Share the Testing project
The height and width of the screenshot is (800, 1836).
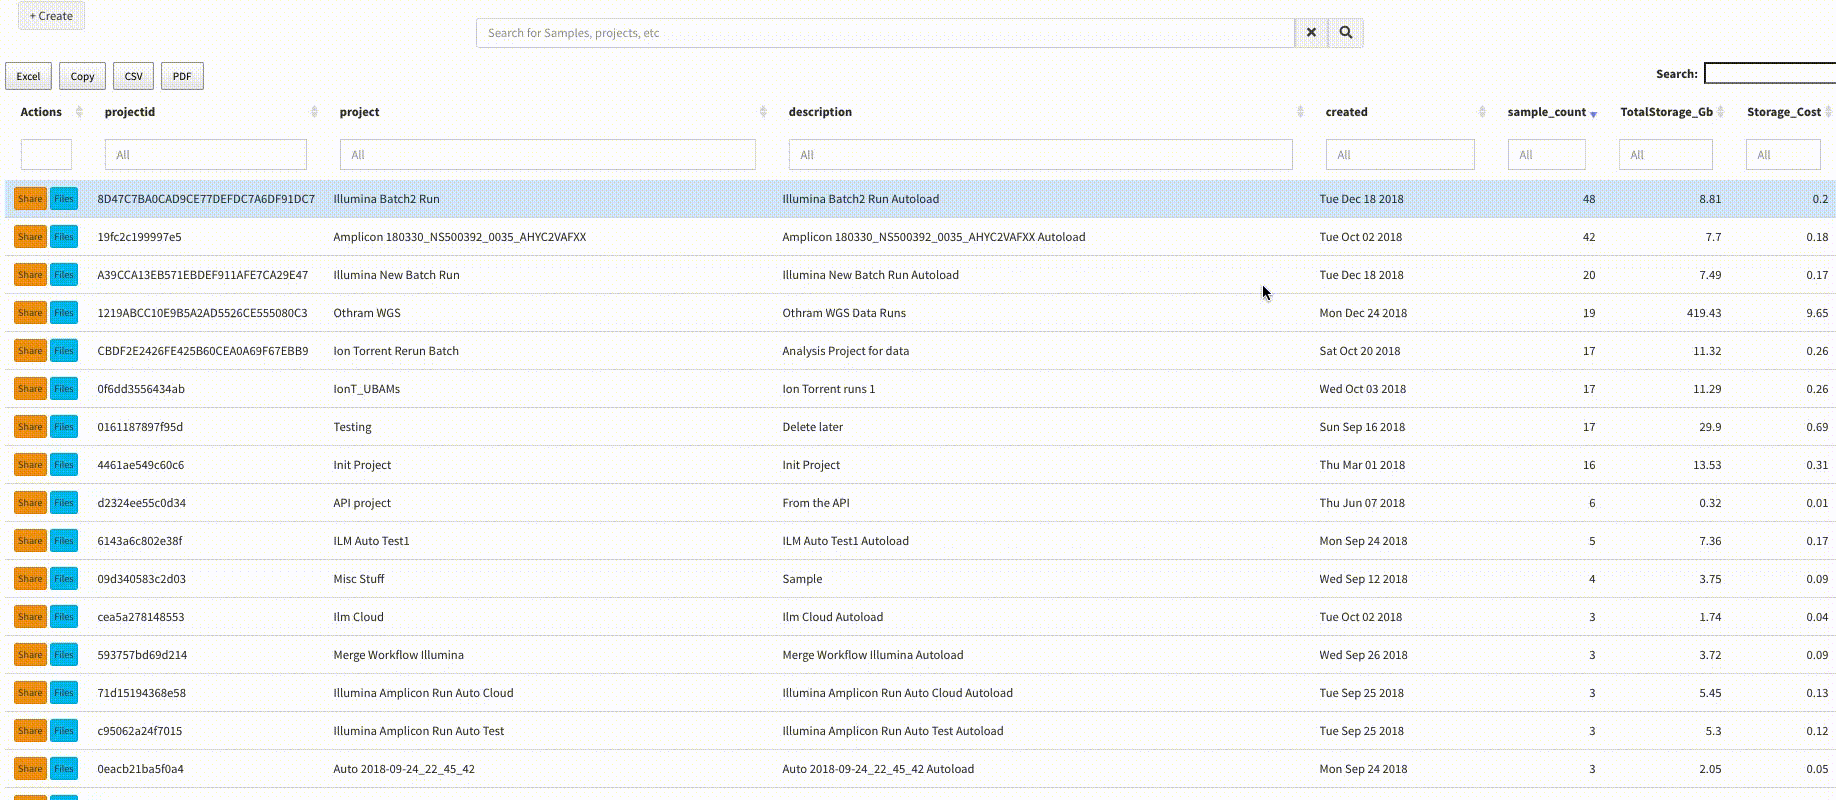tap(30, 427)
